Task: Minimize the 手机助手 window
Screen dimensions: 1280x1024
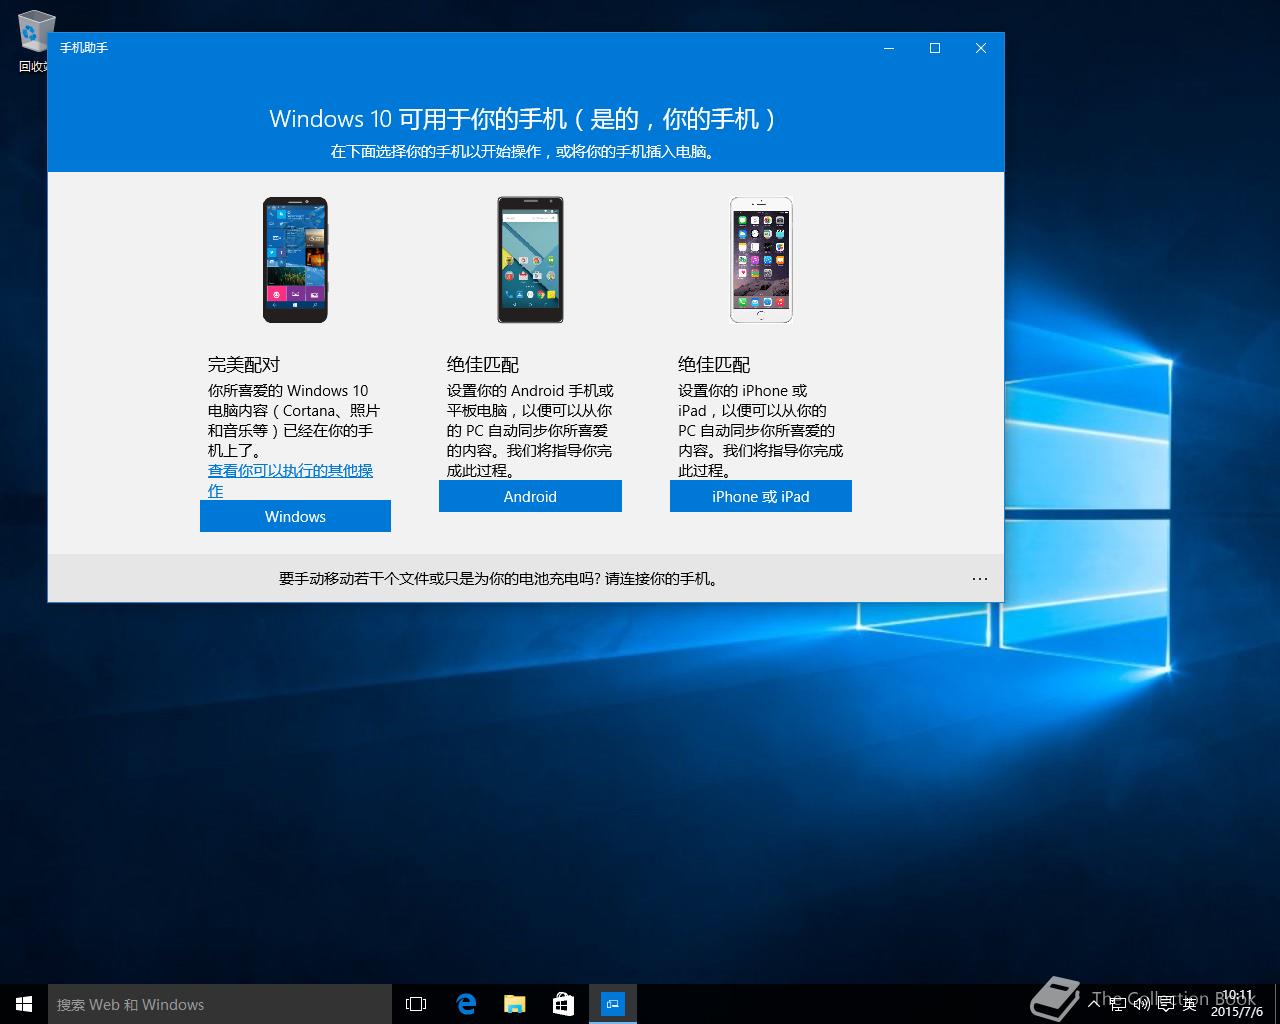Action: [889, 48]
